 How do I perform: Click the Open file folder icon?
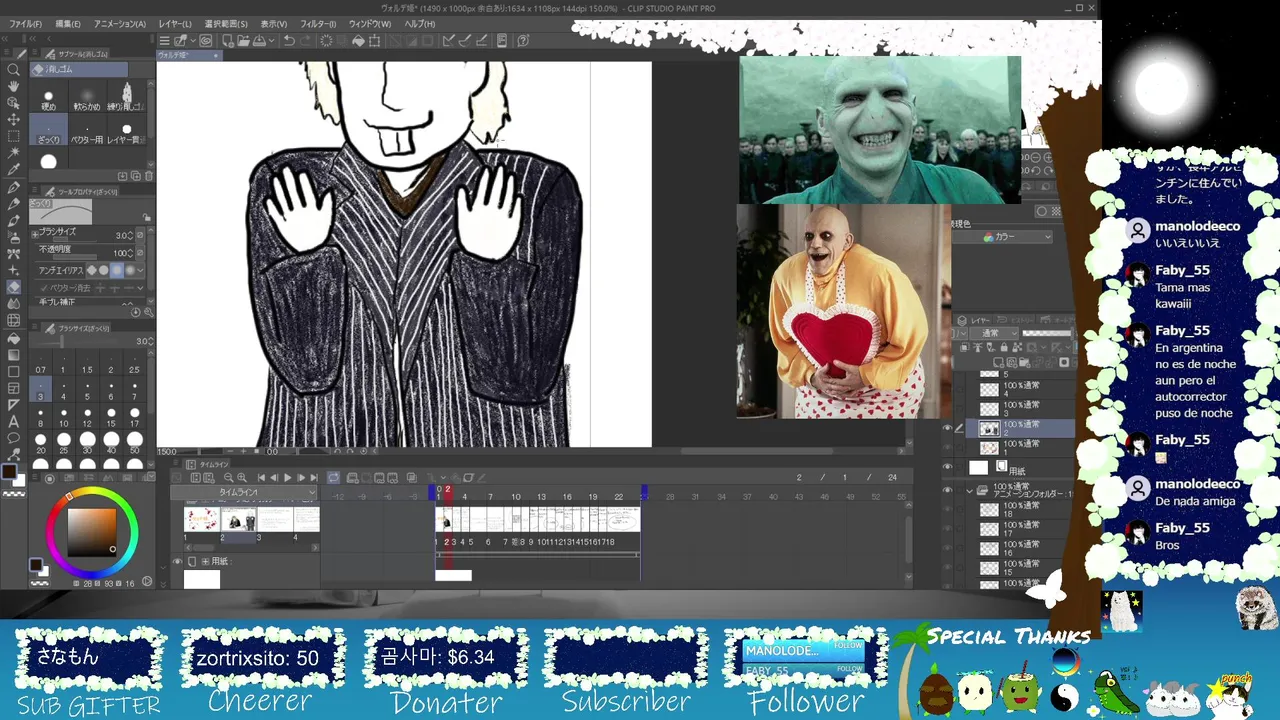coord(243,41)
